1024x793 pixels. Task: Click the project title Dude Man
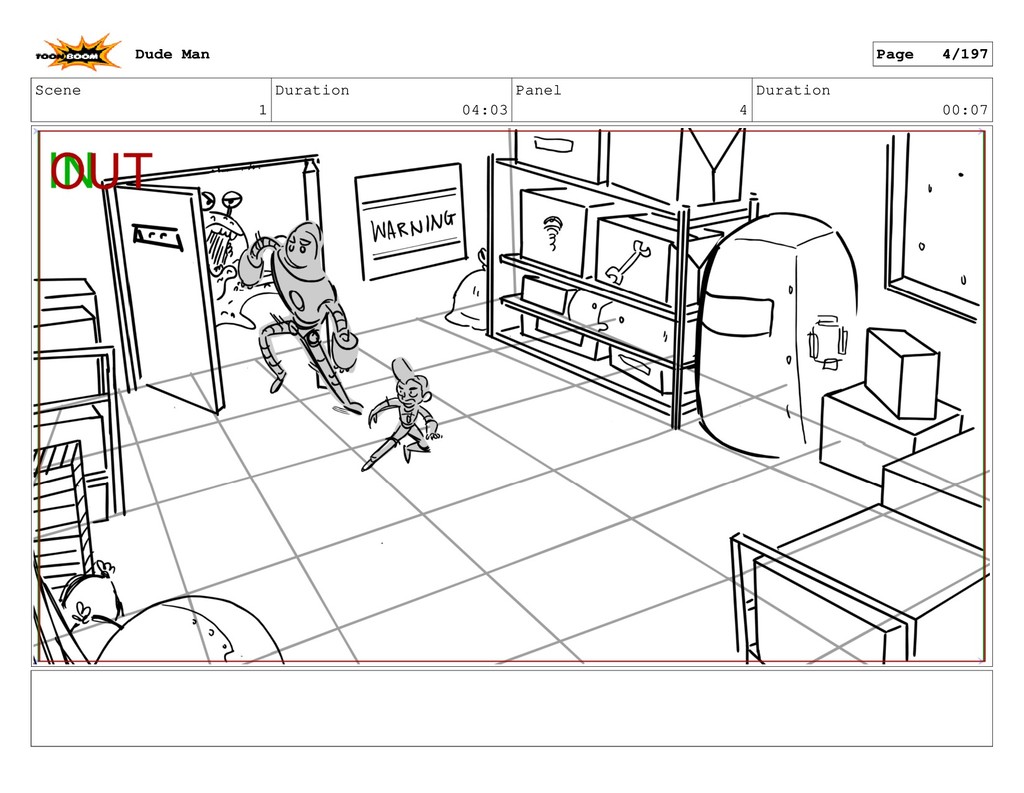(x=172, y=54)
